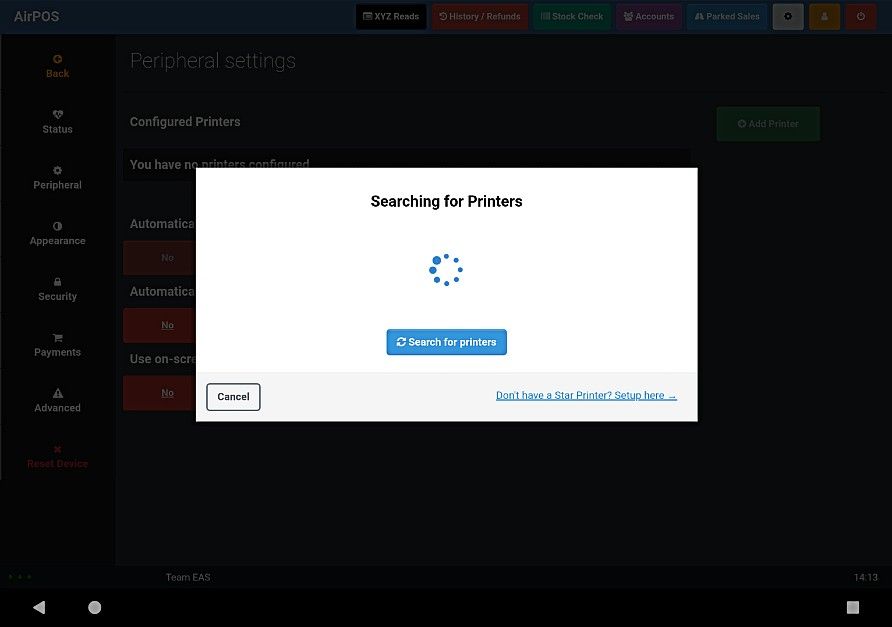
Task: Open Security settings with the lock icon
Action: [57, 282]
